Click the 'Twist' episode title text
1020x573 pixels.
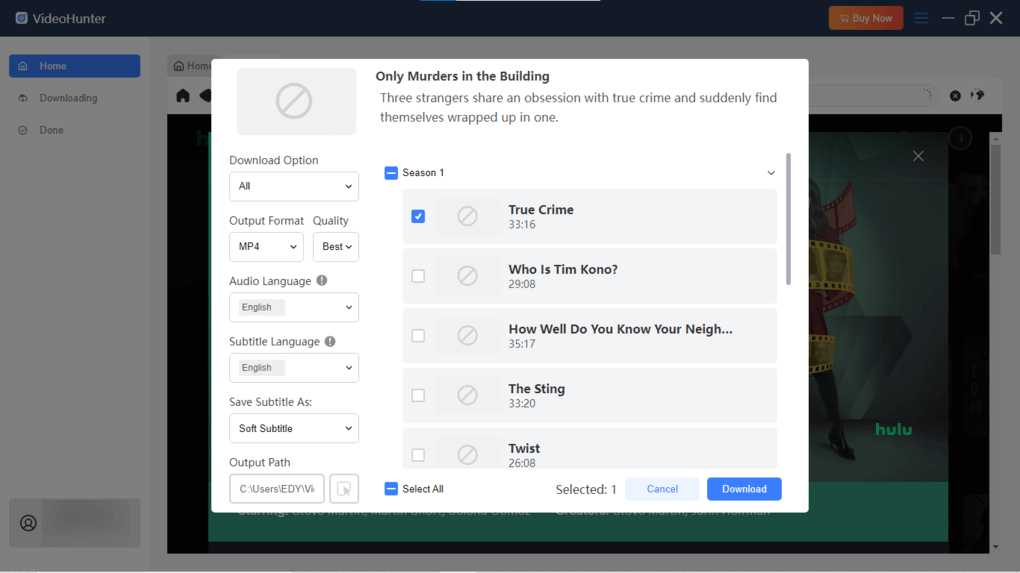(x=524, y=448)
